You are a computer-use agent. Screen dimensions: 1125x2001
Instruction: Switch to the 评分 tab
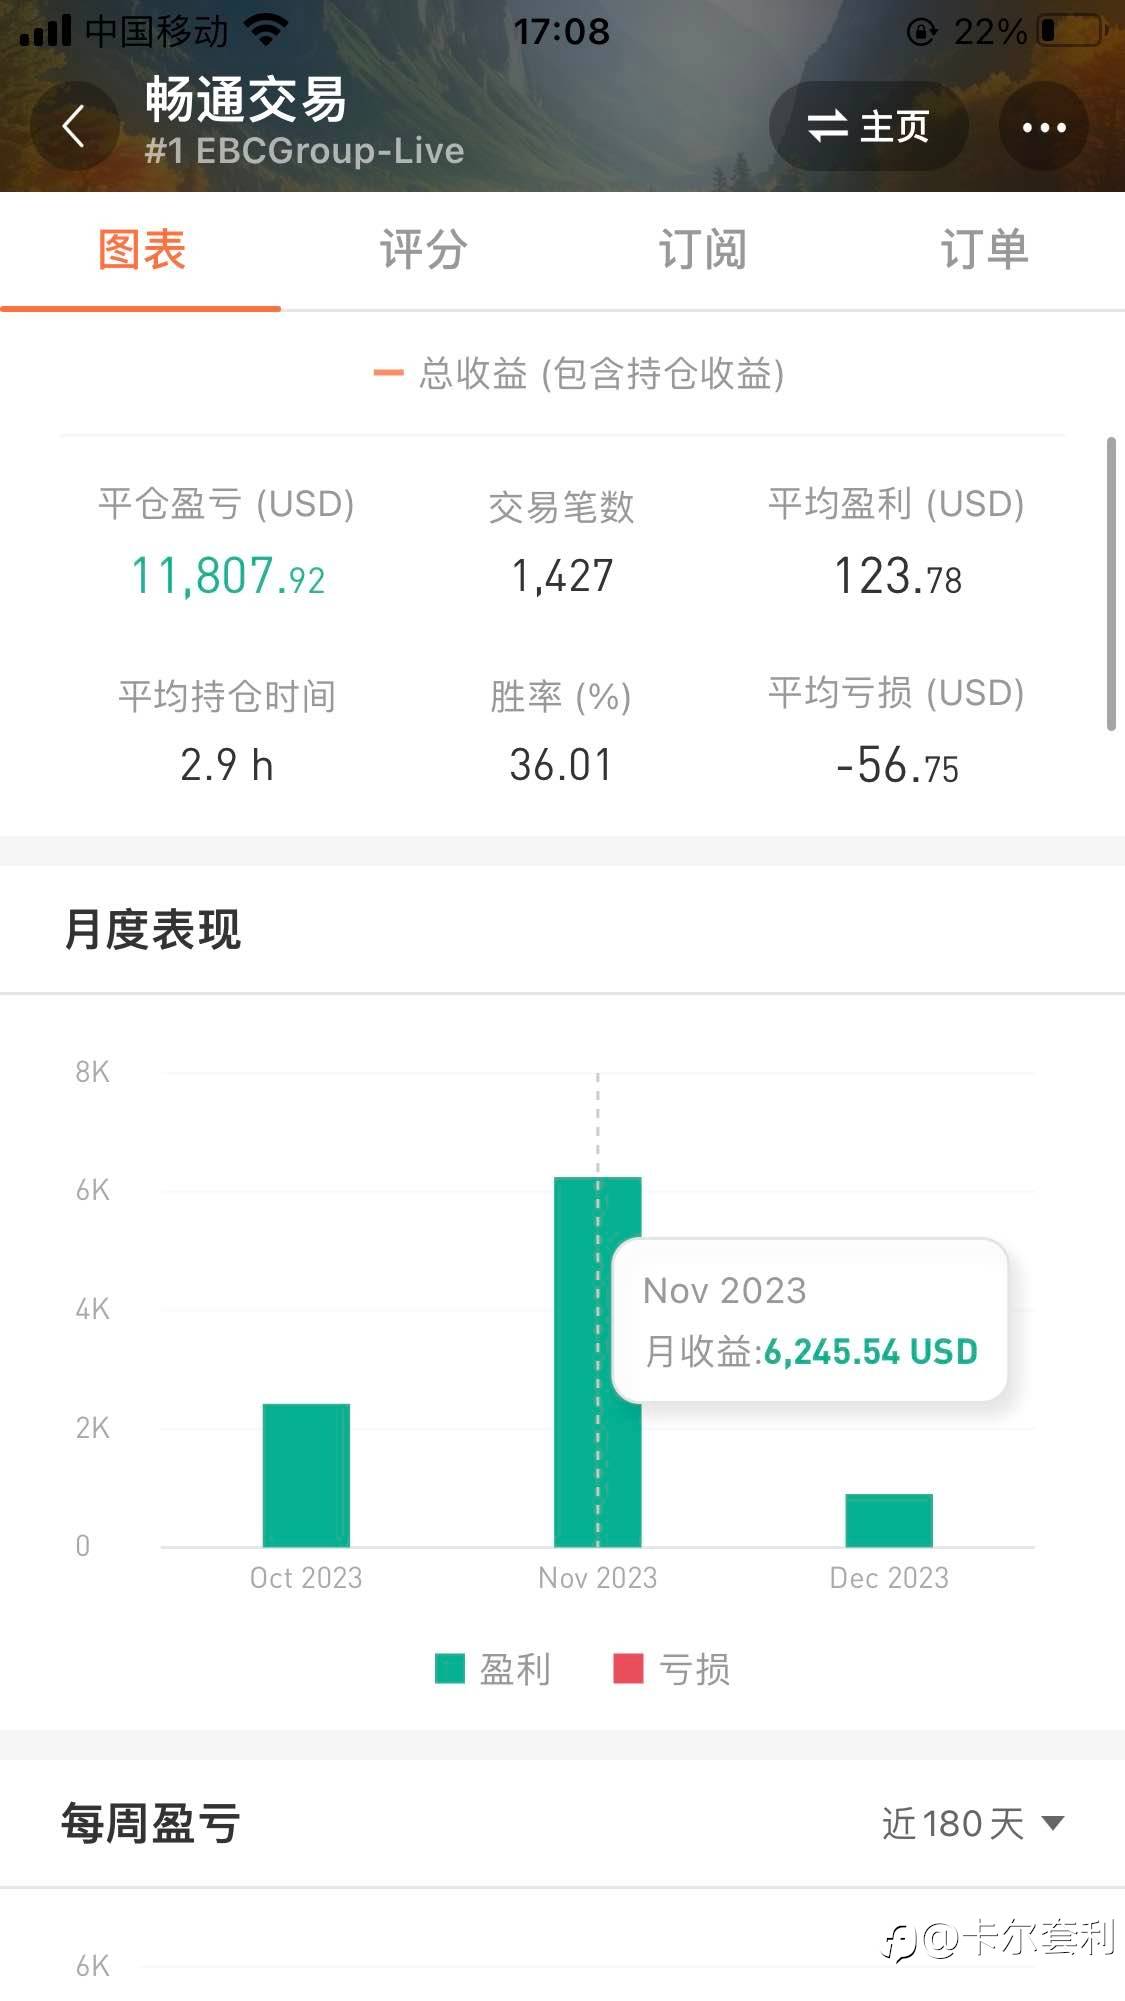pos(423,250)
